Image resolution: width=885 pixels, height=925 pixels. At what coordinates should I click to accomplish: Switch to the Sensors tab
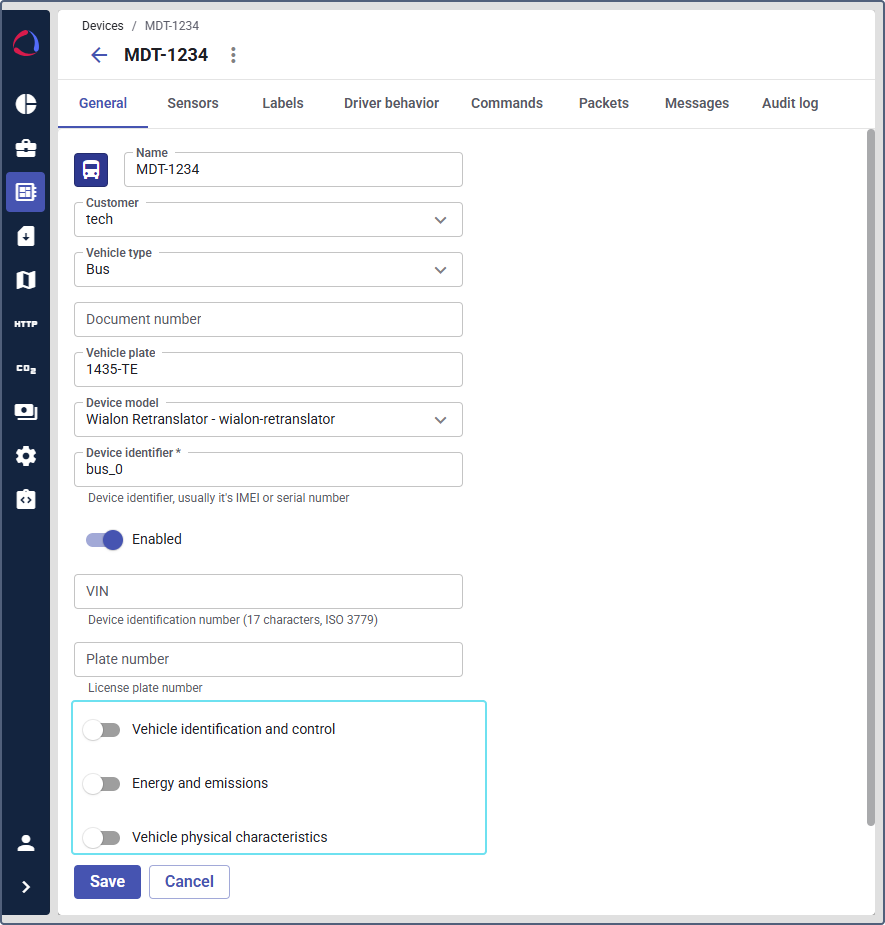(x=193, y=103)
